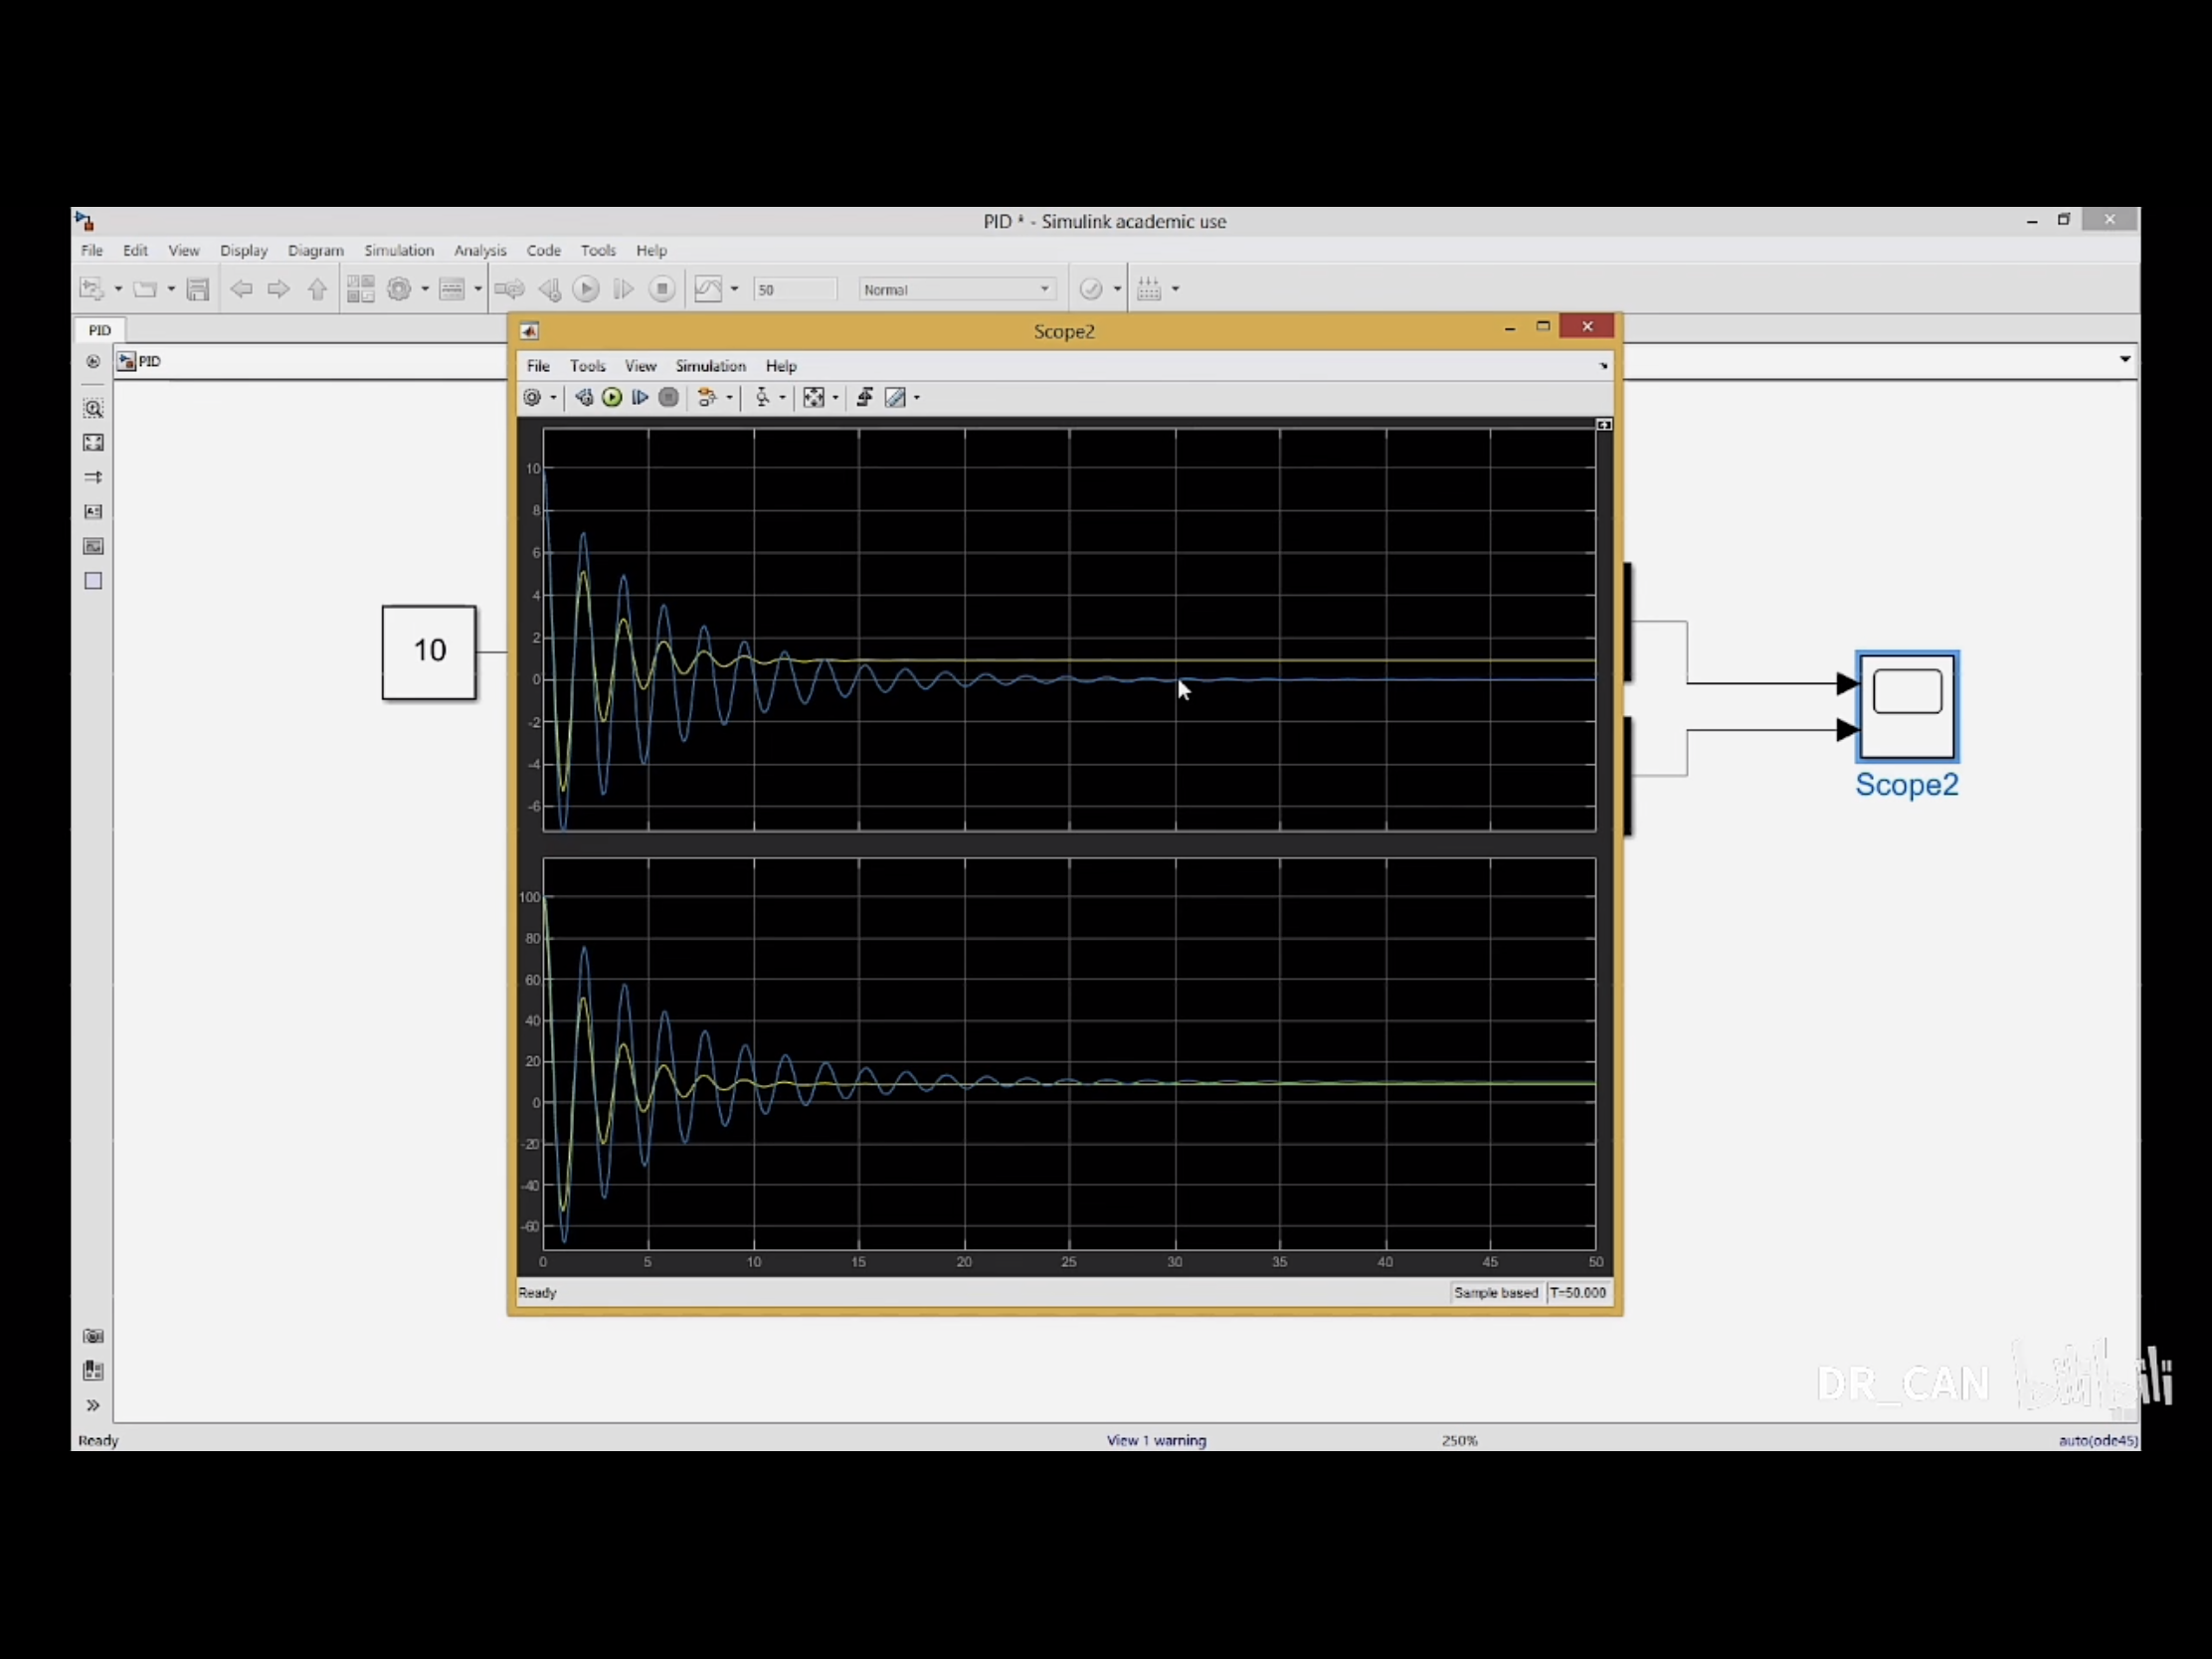The width and height of the screenshot is (2212, 1659).
Task: Select the PID model tab
Action: (99, 330)
